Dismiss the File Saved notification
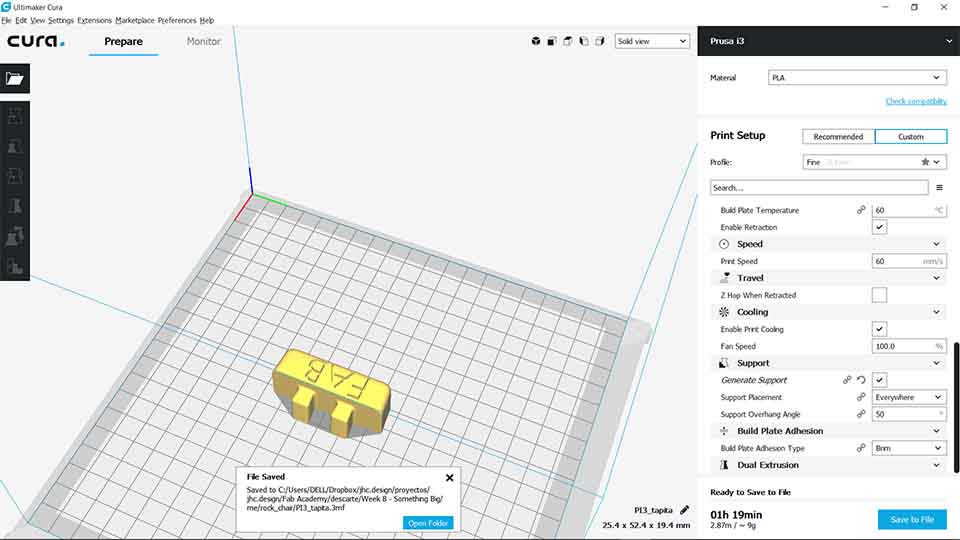Viewport: 960px width, 540px height. tap(449, 478)
